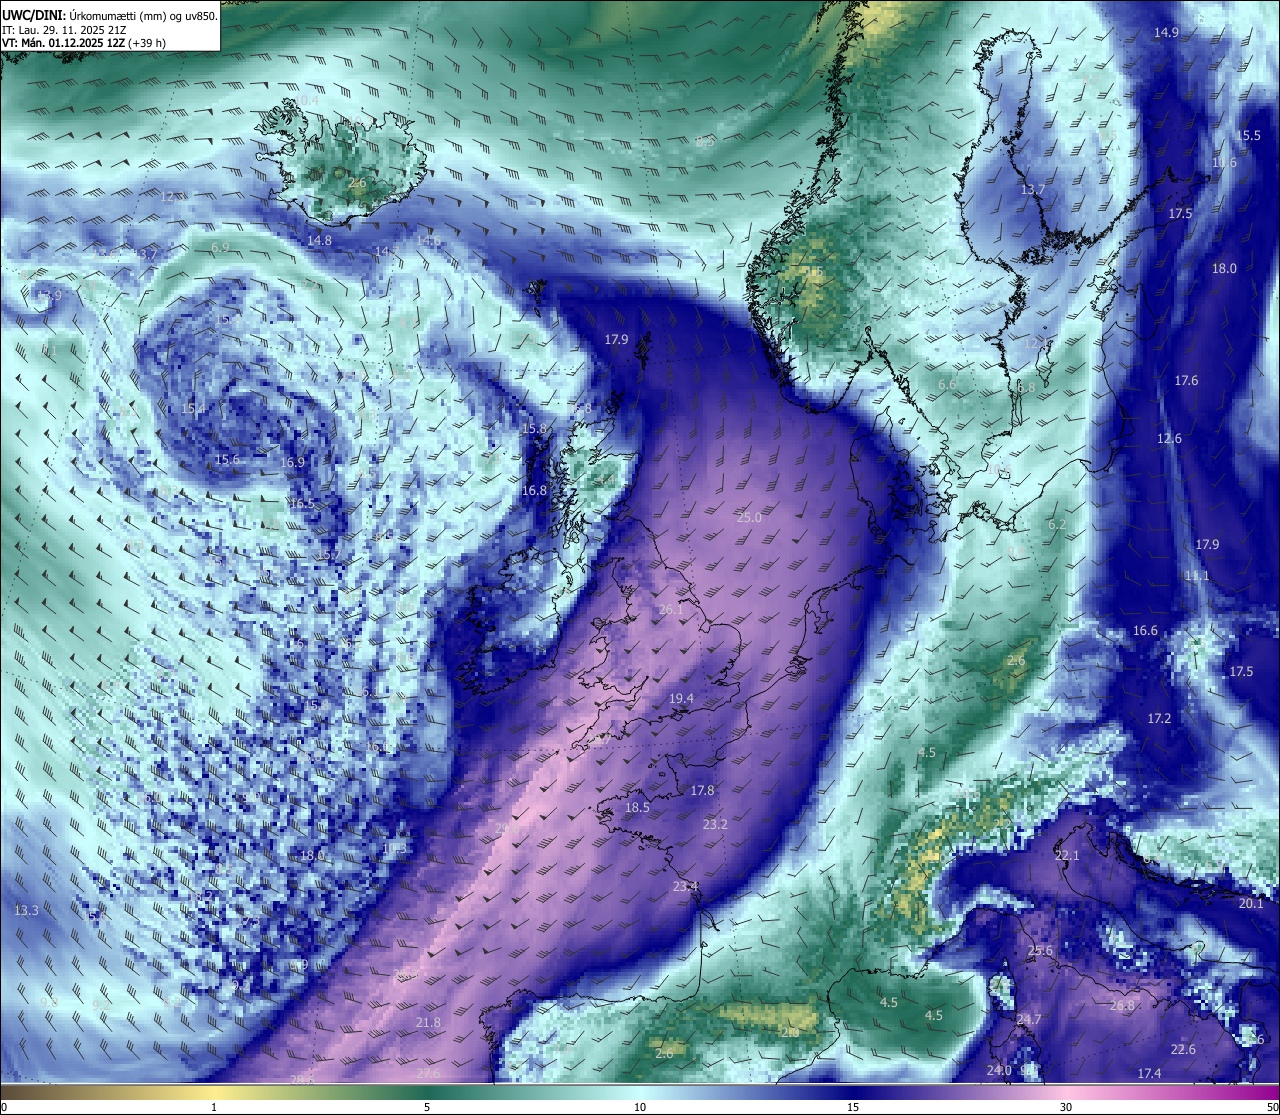
Task: Click the 17.2 value over eastern Europe
Action: [1159, 718]
